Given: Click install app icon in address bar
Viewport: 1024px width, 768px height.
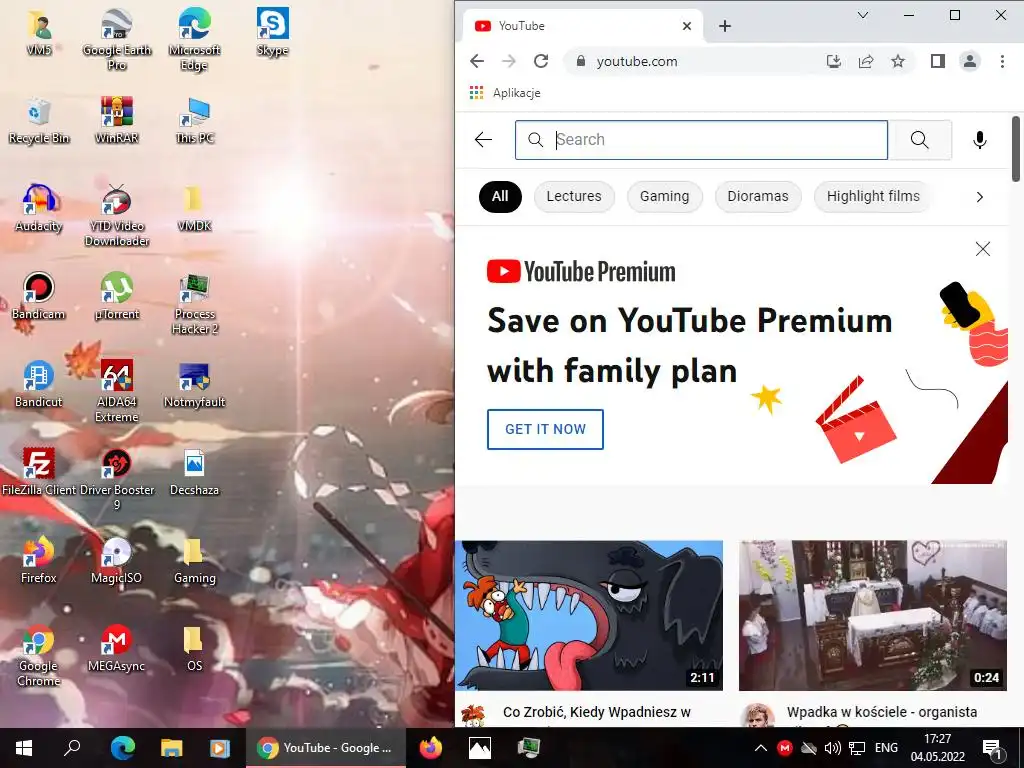Looking at the screenshot, I should coord(833,61).
